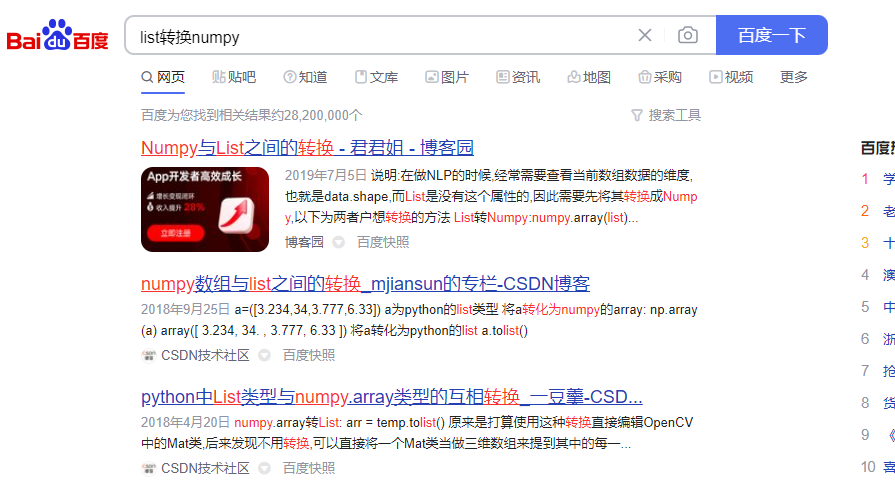Open the 地图 tab

pos(589,77)
